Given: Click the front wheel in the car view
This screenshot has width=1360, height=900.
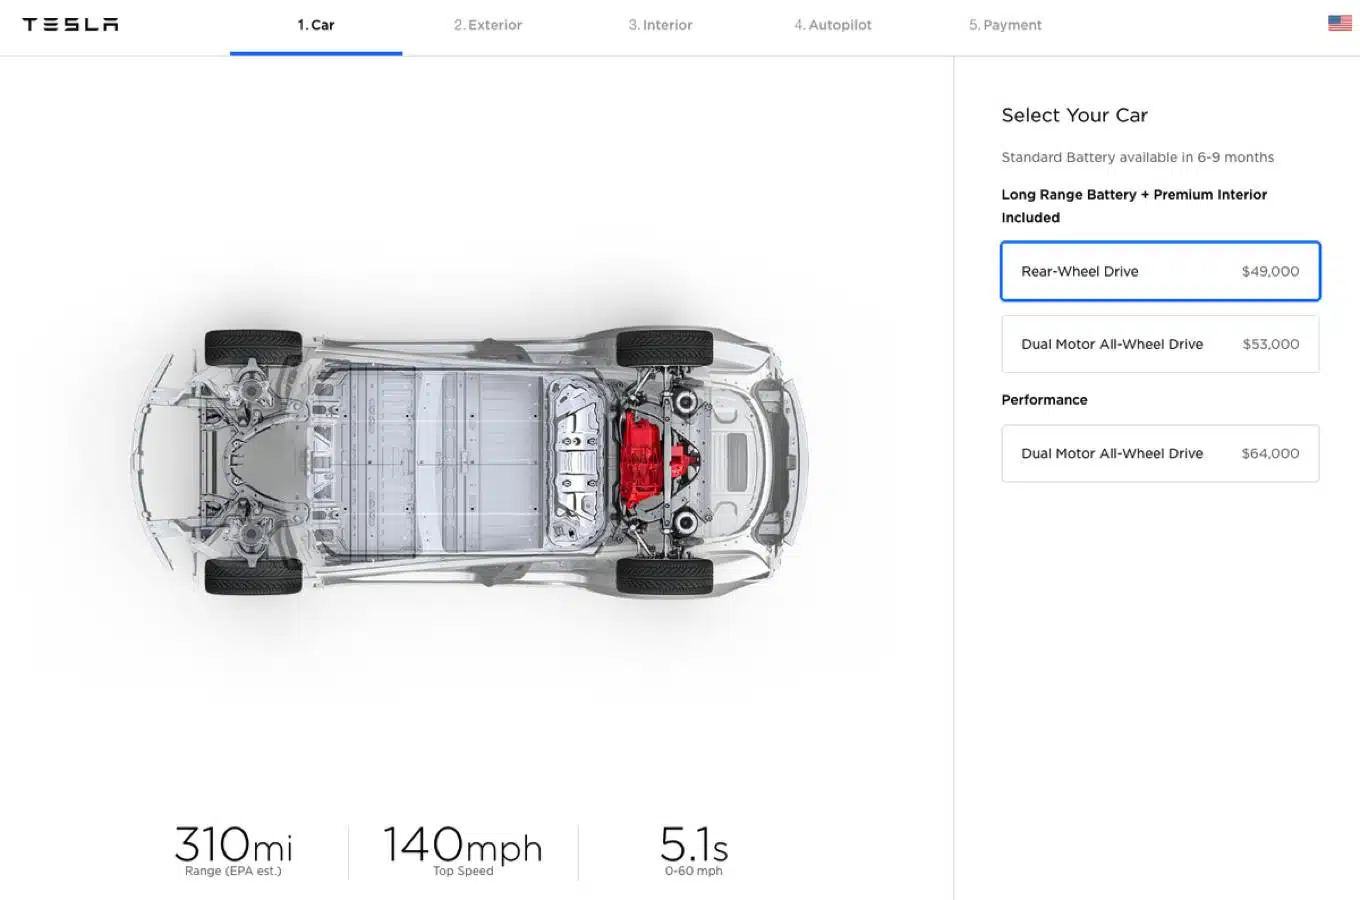Looking at the screenshot, I should click(253, 347).
